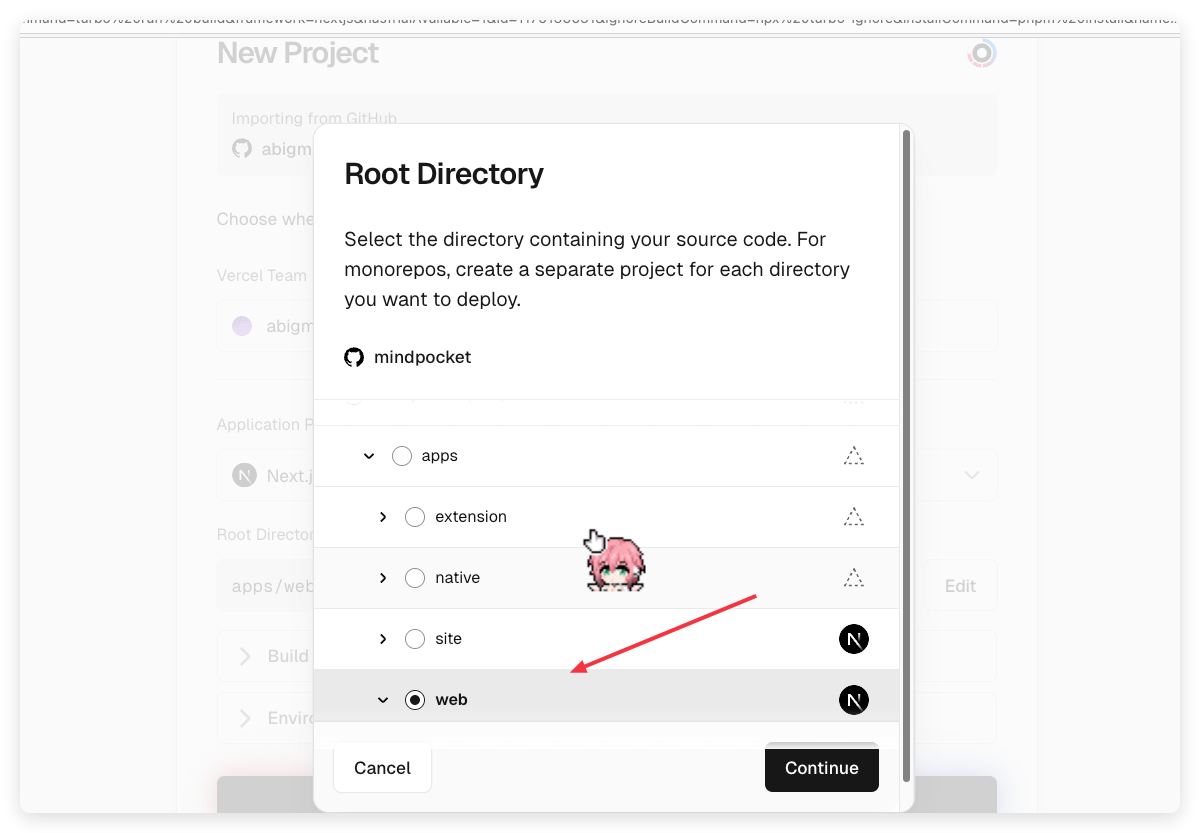
Task: Select the extension directory radio button
Action: pyautogui.click(x=415, y=517)
